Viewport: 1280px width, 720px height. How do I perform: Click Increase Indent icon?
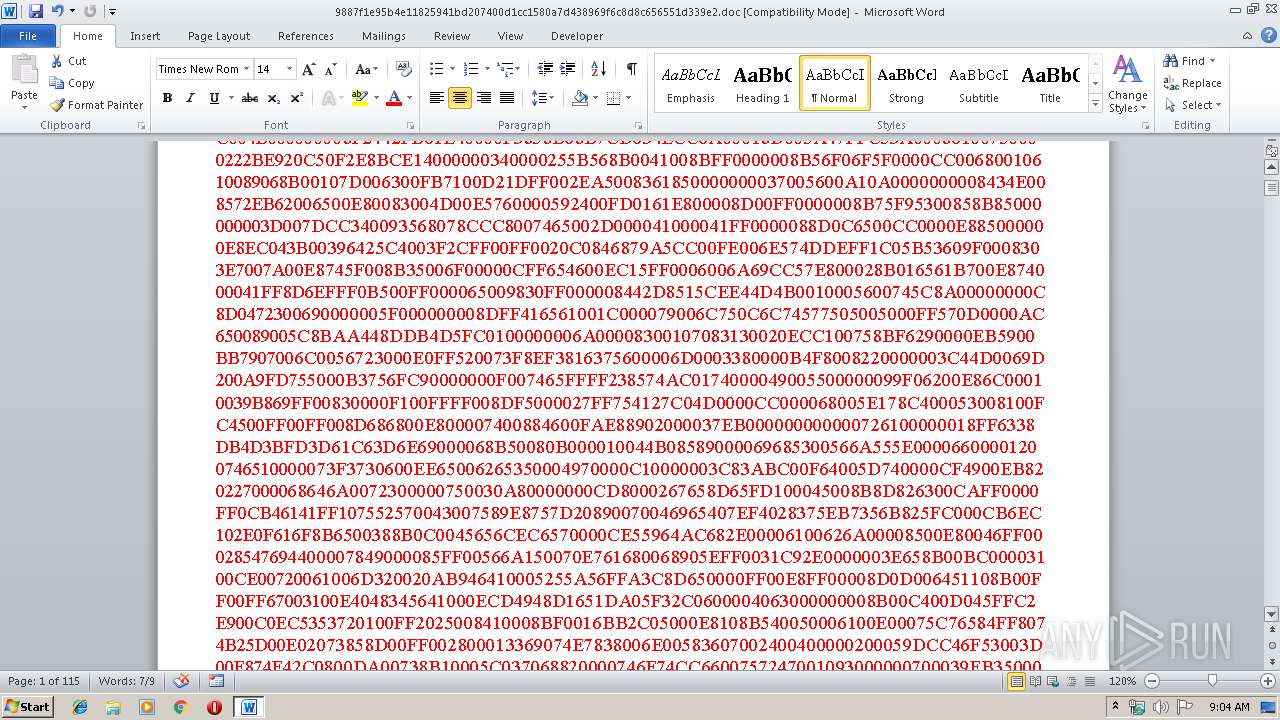click(568, 69)
